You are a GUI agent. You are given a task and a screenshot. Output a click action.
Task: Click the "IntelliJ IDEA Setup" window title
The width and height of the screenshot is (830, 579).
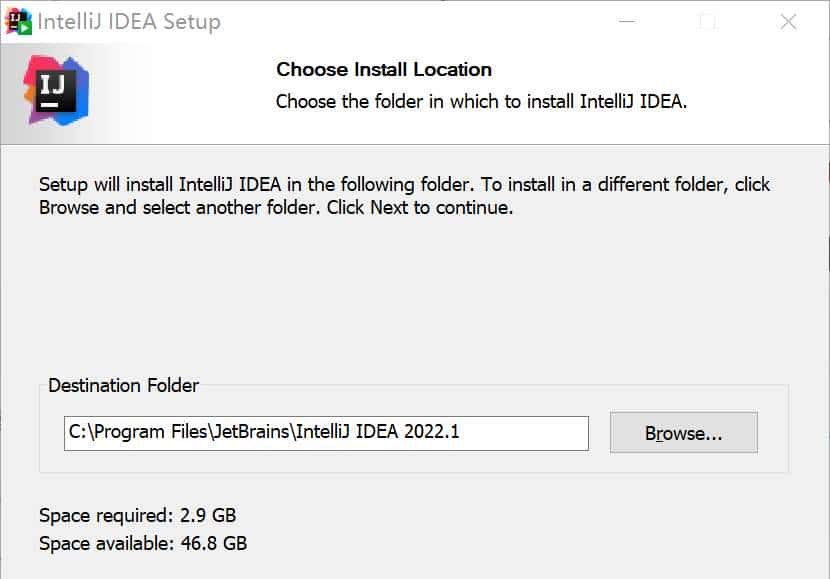[x=130, y=22]
